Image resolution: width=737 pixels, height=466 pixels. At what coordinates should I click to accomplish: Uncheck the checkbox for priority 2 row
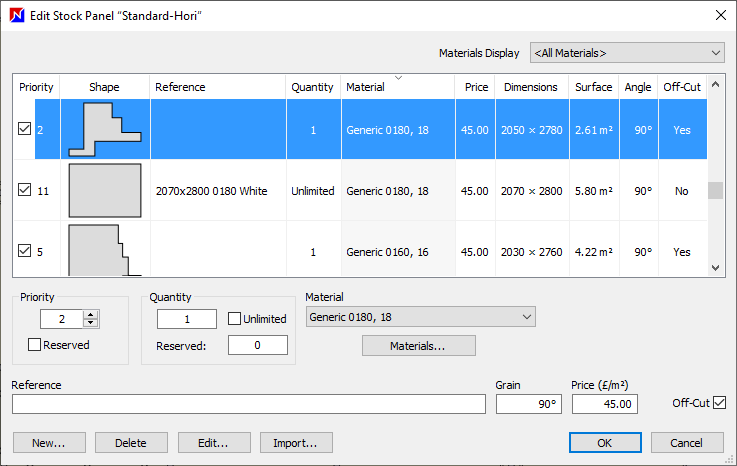(24, 129)
